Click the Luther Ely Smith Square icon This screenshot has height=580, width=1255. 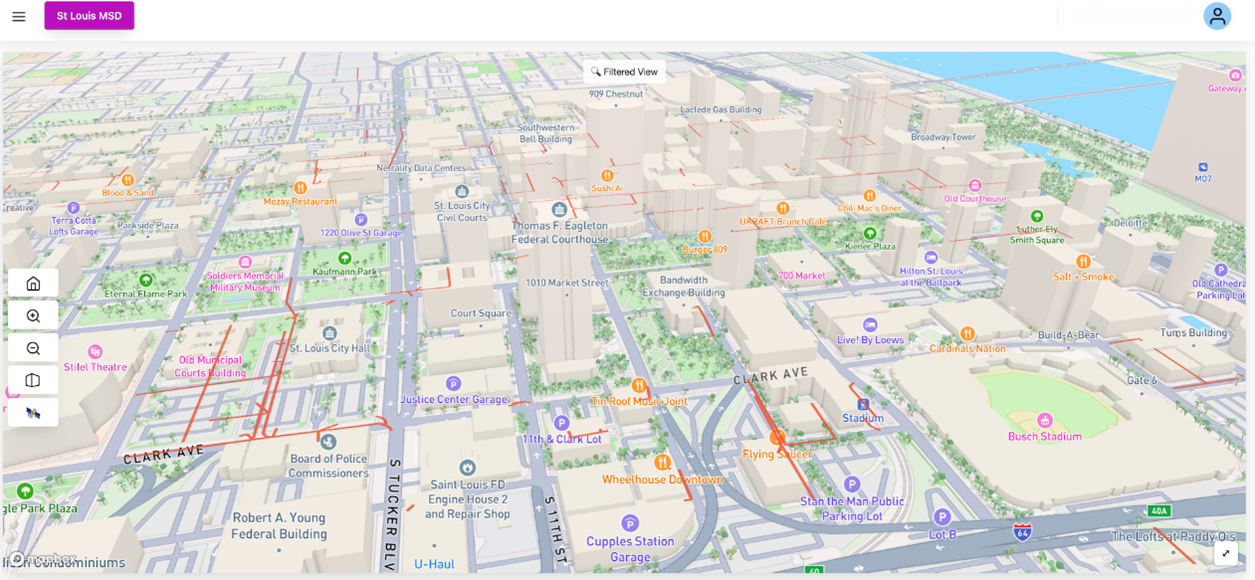tap(1037, 216)
